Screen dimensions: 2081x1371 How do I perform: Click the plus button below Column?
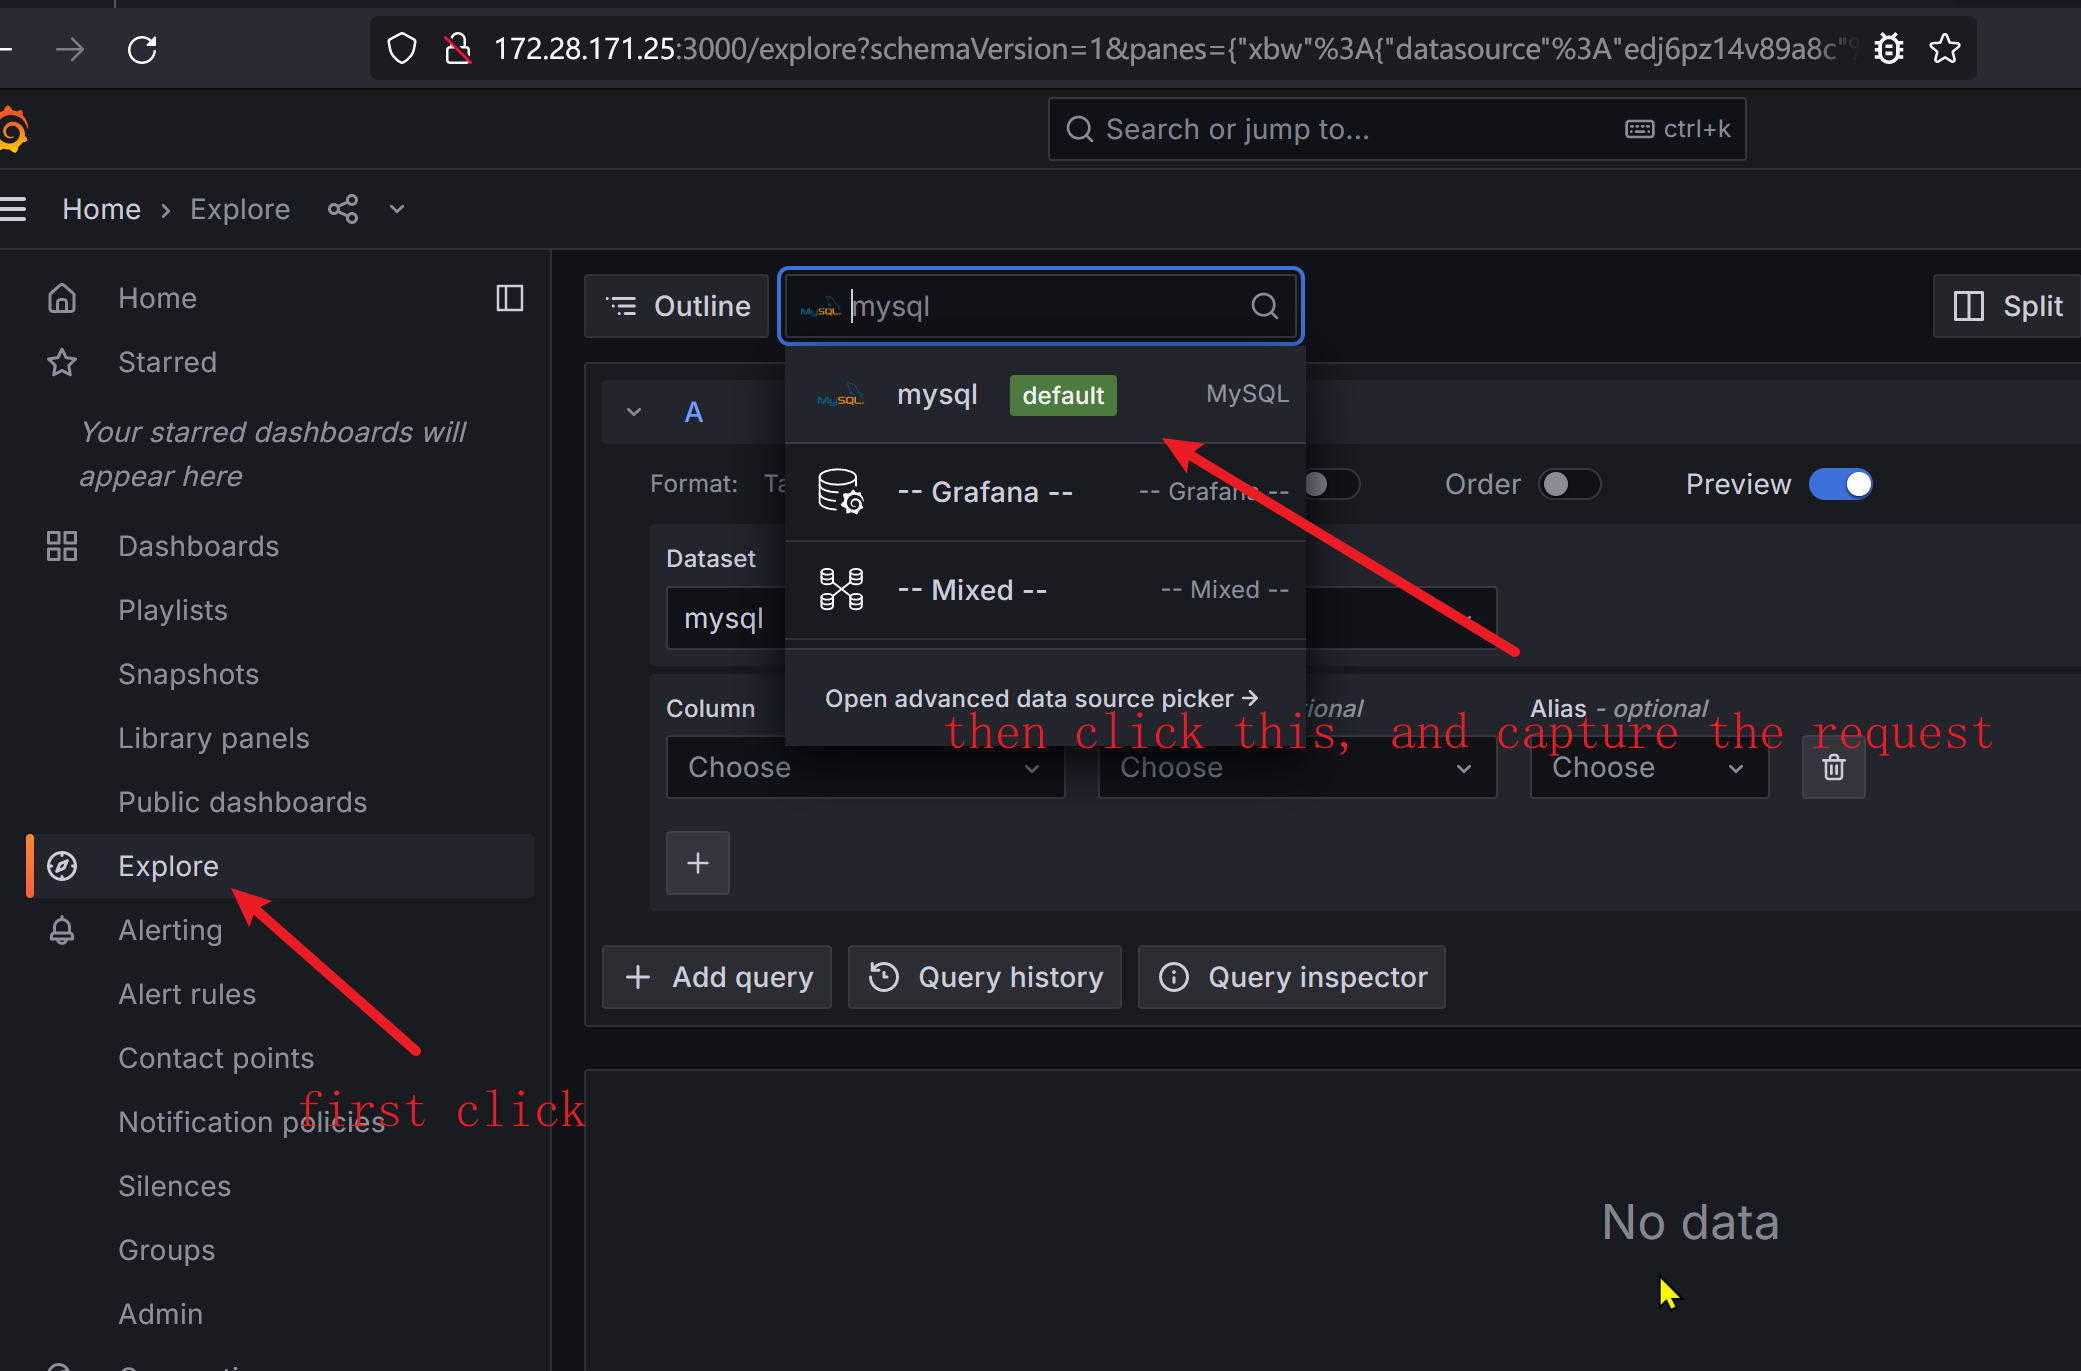(698, 863)
